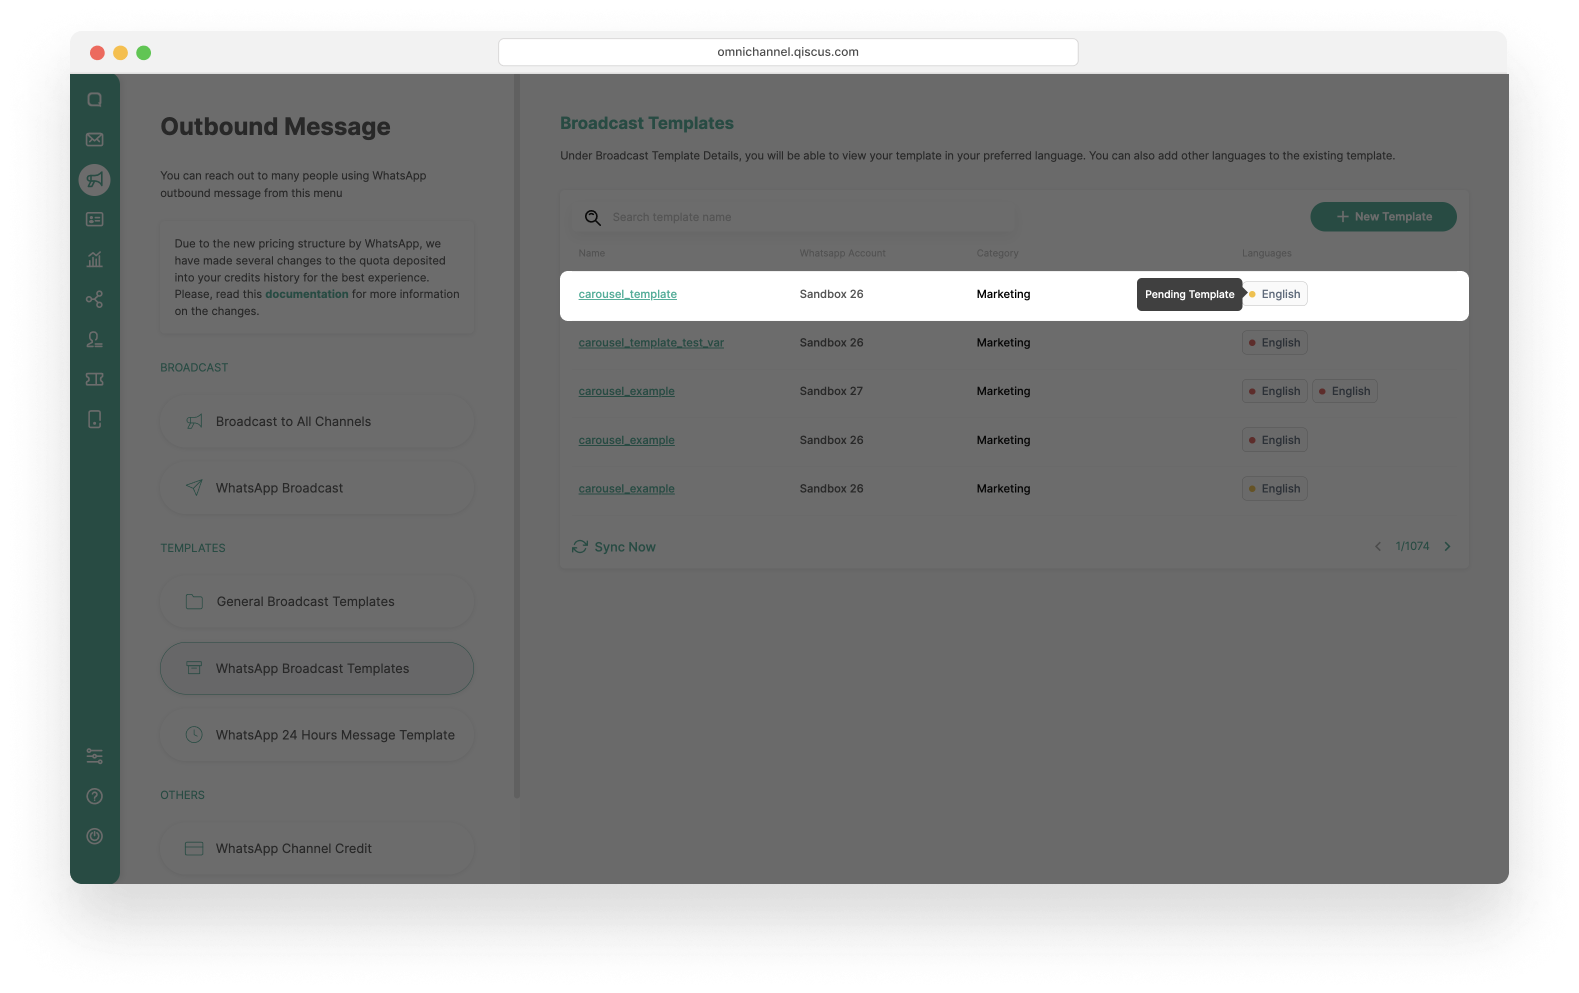Open the documentation link in the pricing notice
The image size is (1579, 993).
click(307, 295)
